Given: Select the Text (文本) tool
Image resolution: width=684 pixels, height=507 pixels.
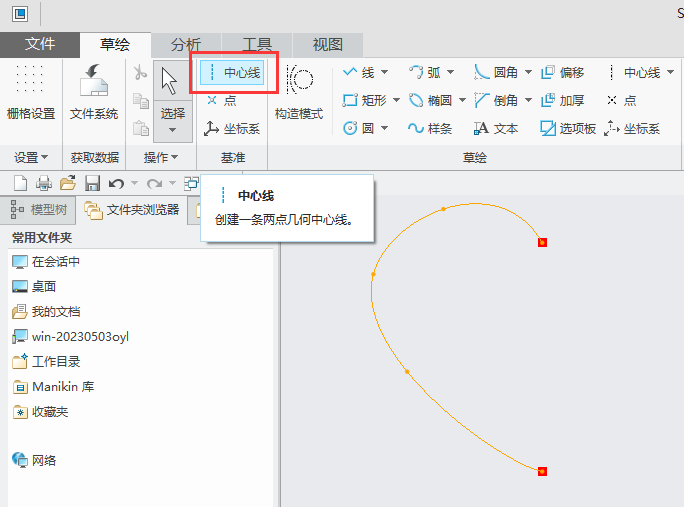Looking at the screenshot, I should coord(496,128).
